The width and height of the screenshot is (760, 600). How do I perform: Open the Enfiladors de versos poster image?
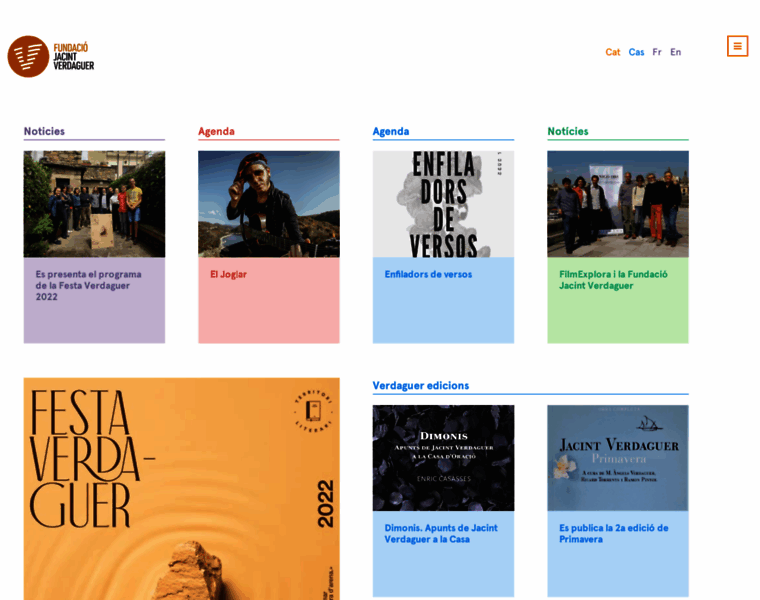coord(443,204)
